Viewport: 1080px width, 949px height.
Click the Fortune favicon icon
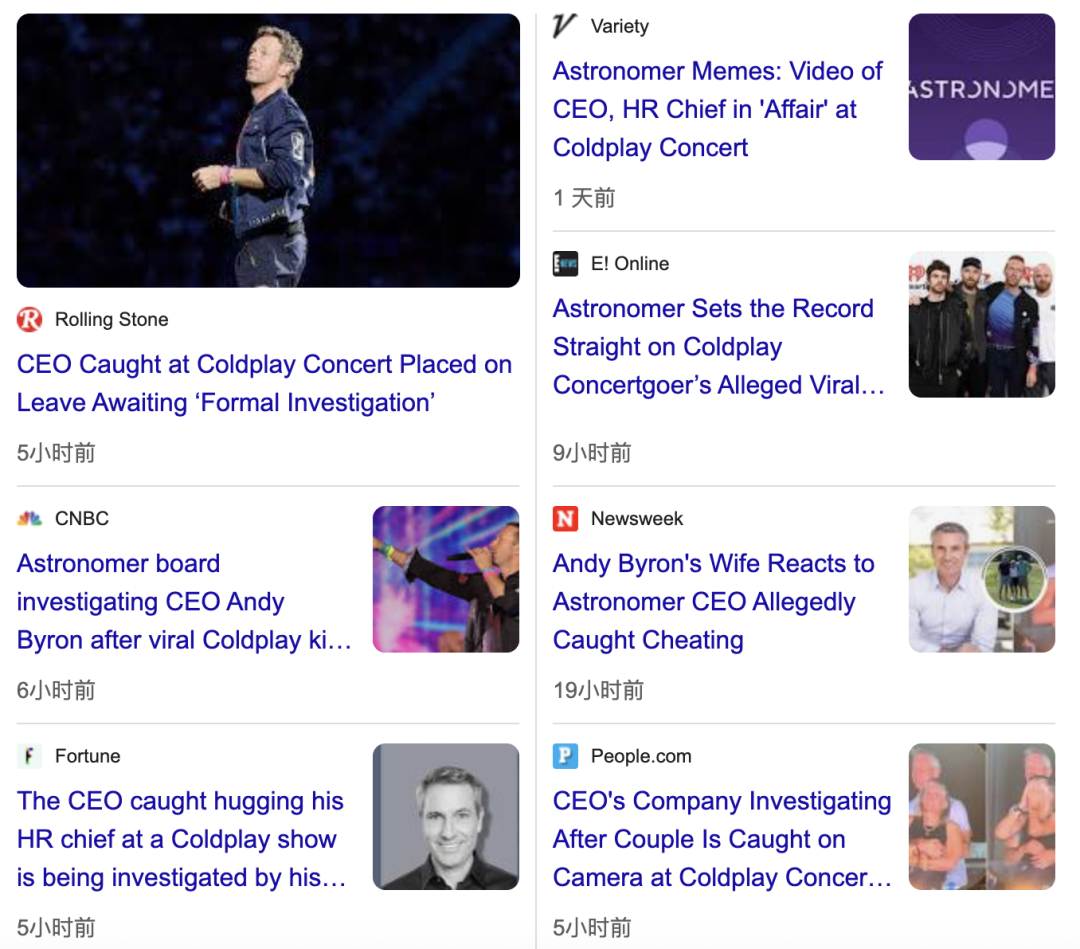(30, 756)
